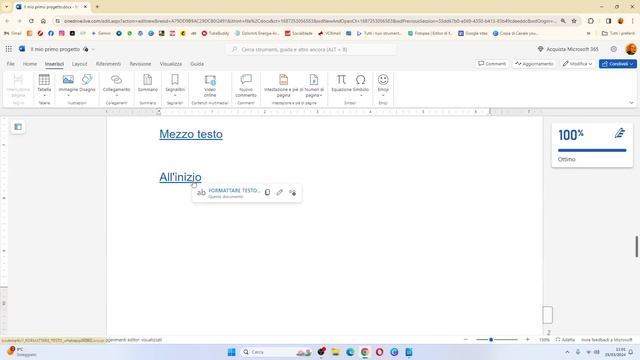Open the navigation pane icon beside the document
640x360 pixels.
[x=18, y=127]
